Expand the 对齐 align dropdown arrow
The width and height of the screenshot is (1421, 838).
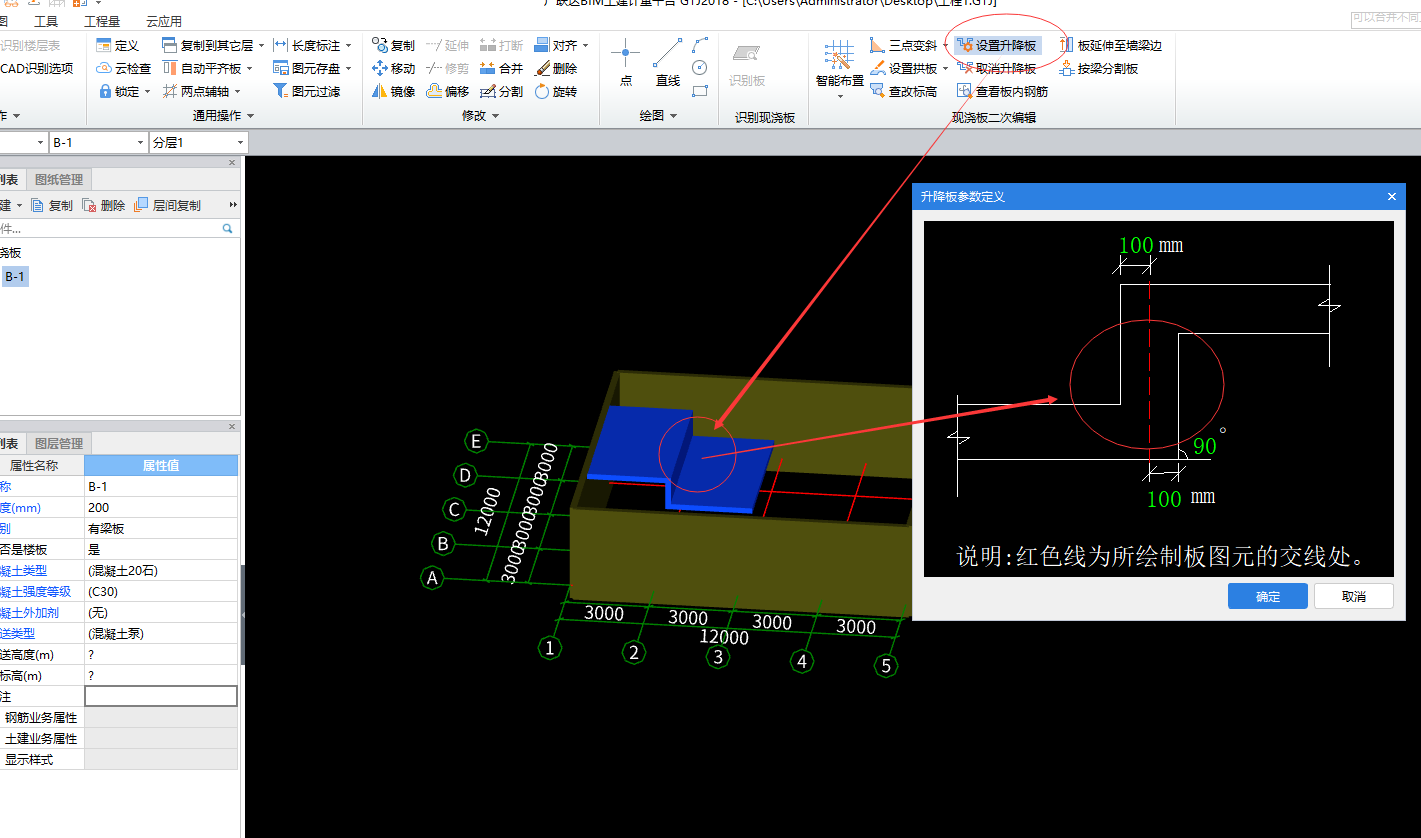(585, 45)
